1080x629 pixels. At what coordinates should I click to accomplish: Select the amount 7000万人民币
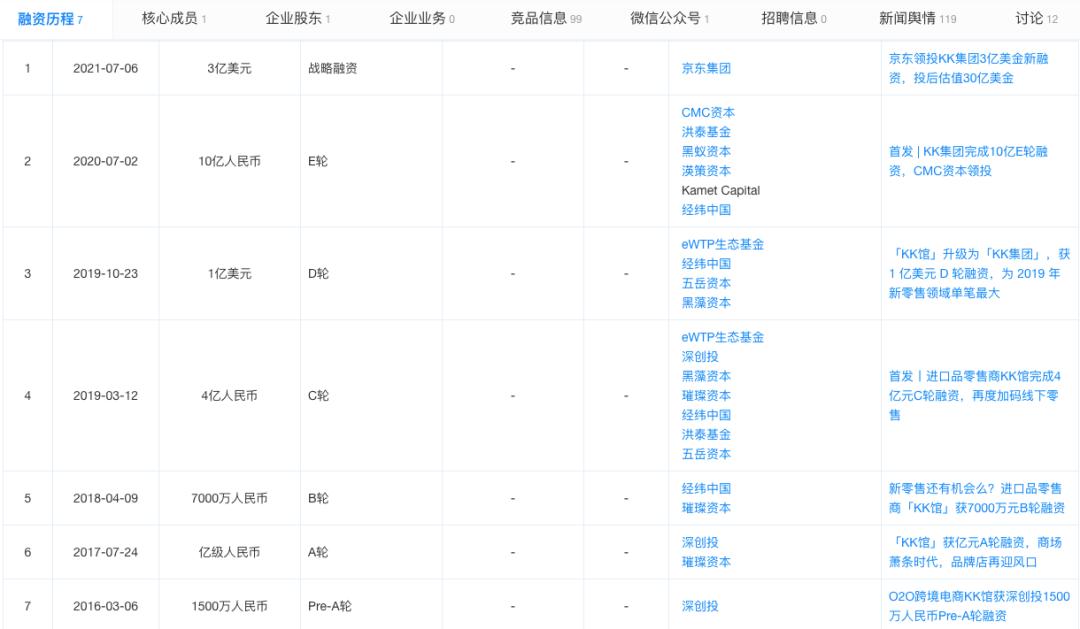coord(229,498)
